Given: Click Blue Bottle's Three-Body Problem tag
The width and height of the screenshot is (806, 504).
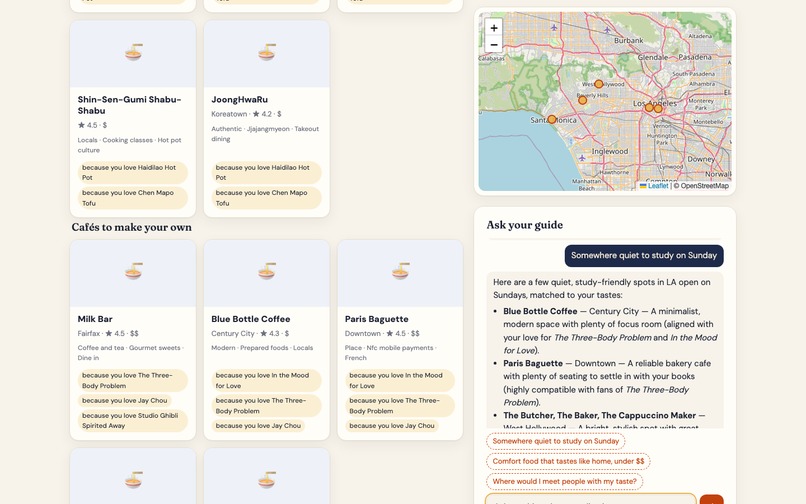Looking at the screenshot, I should (x=266, y=406).
